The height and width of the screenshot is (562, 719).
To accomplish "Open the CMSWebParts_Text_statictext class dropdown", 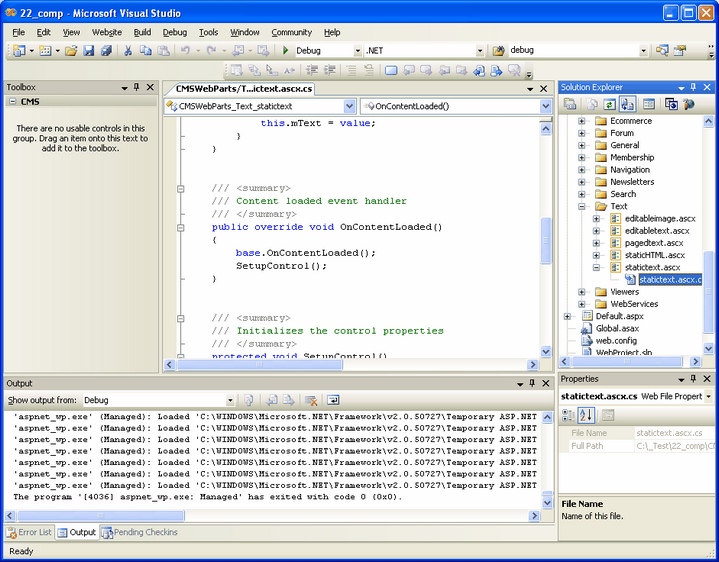I will click(x=349, y=106).
